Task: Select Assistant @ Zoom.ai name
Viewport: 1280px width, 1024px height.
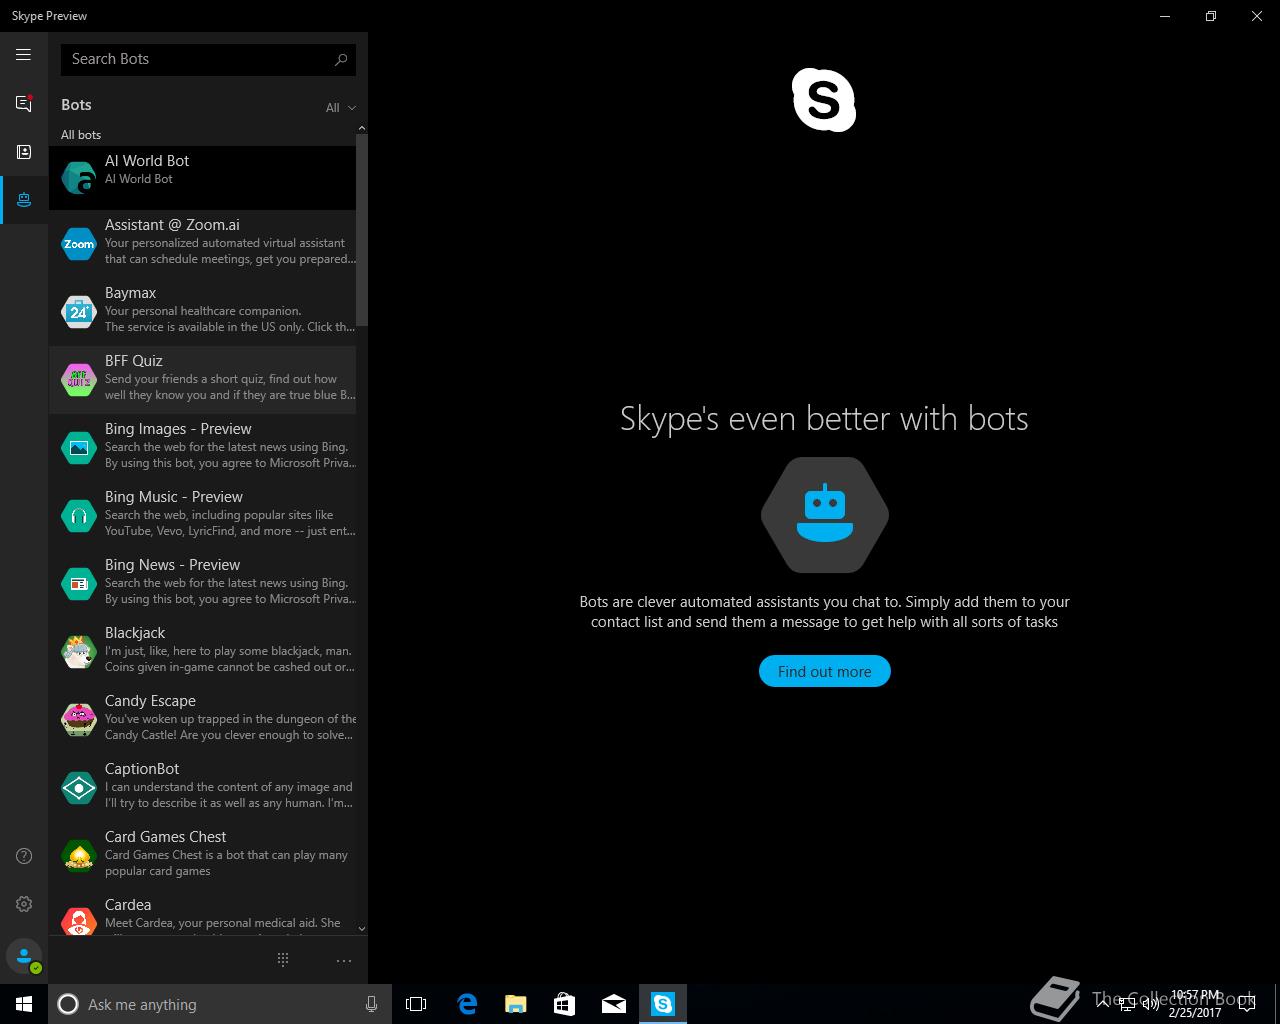Action: point(172,224)
